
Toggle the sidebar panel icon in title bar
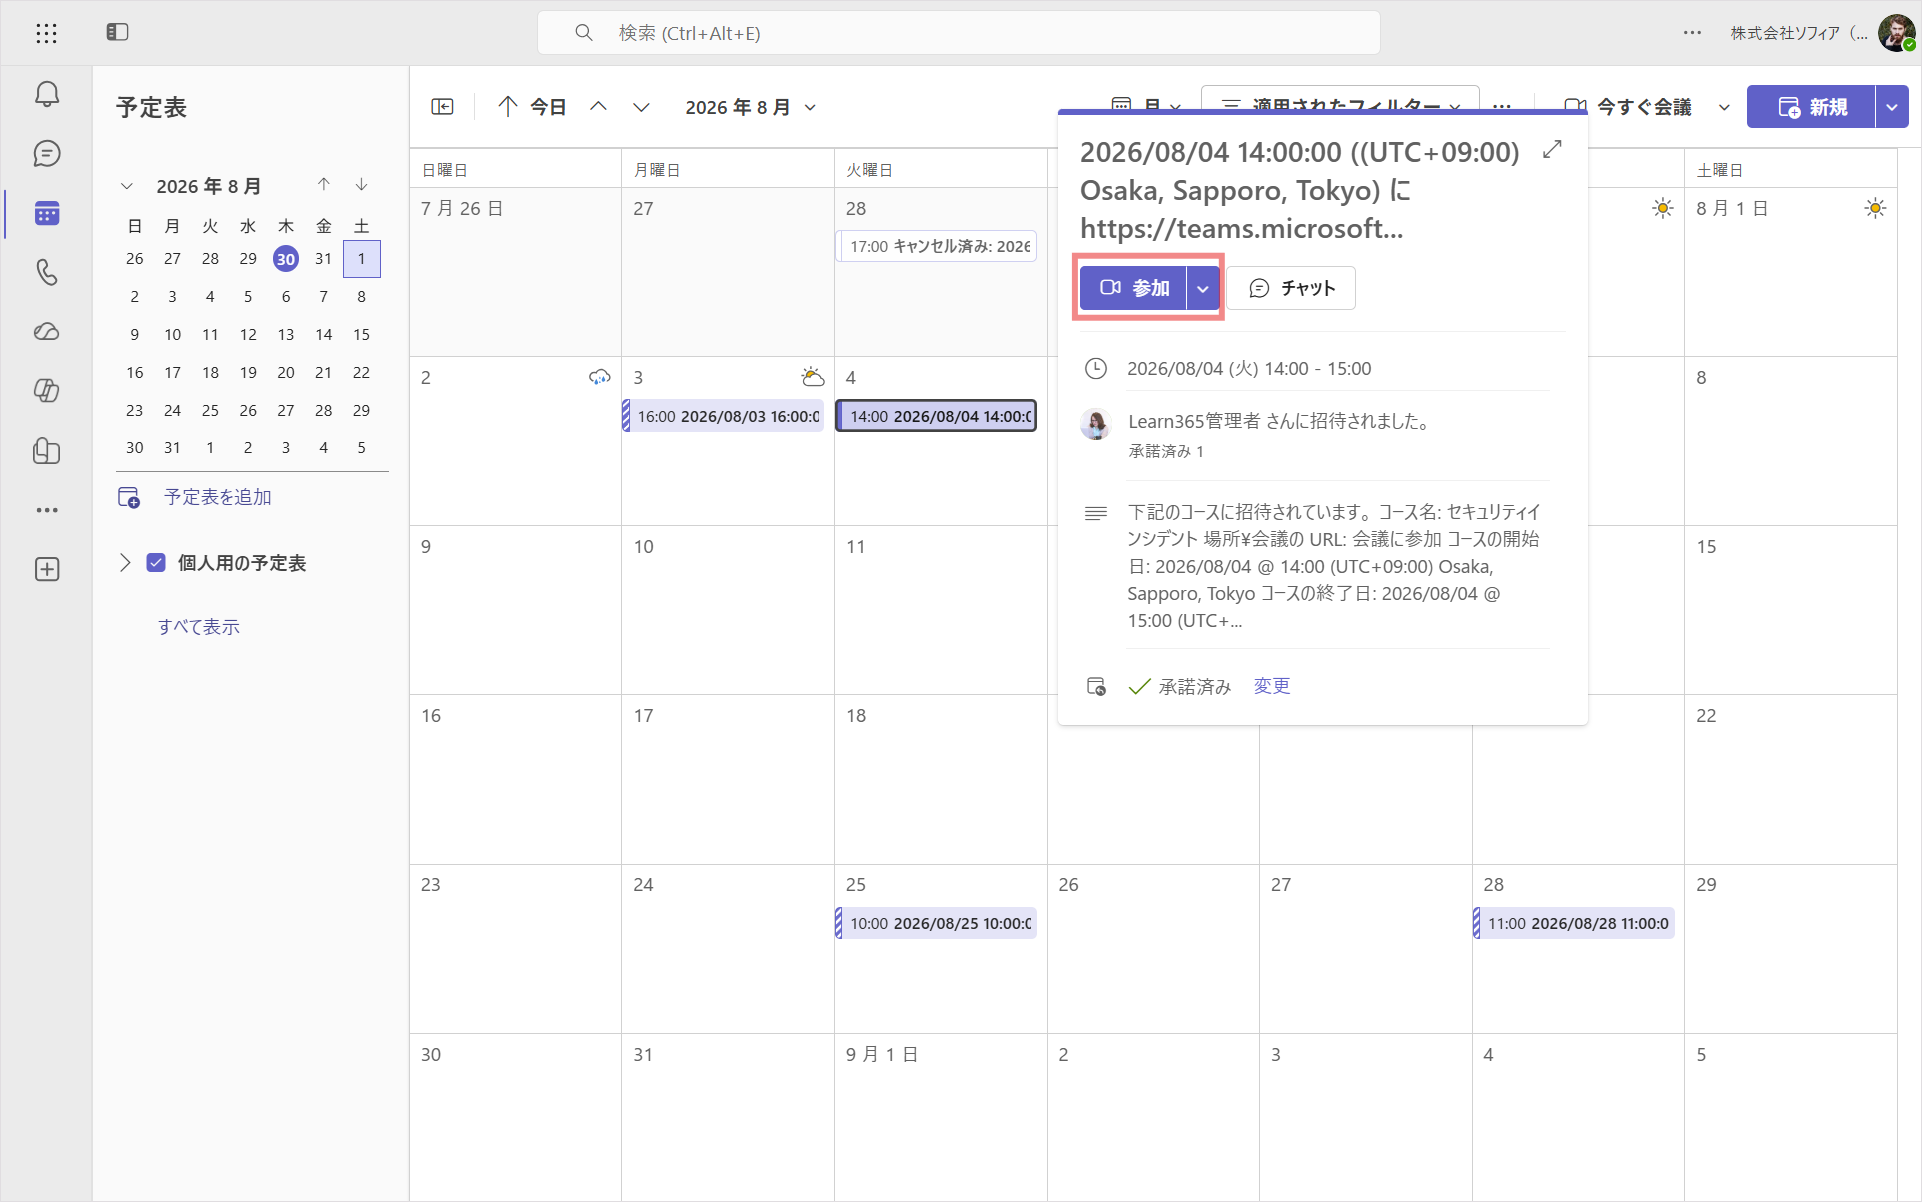point(117,32)
